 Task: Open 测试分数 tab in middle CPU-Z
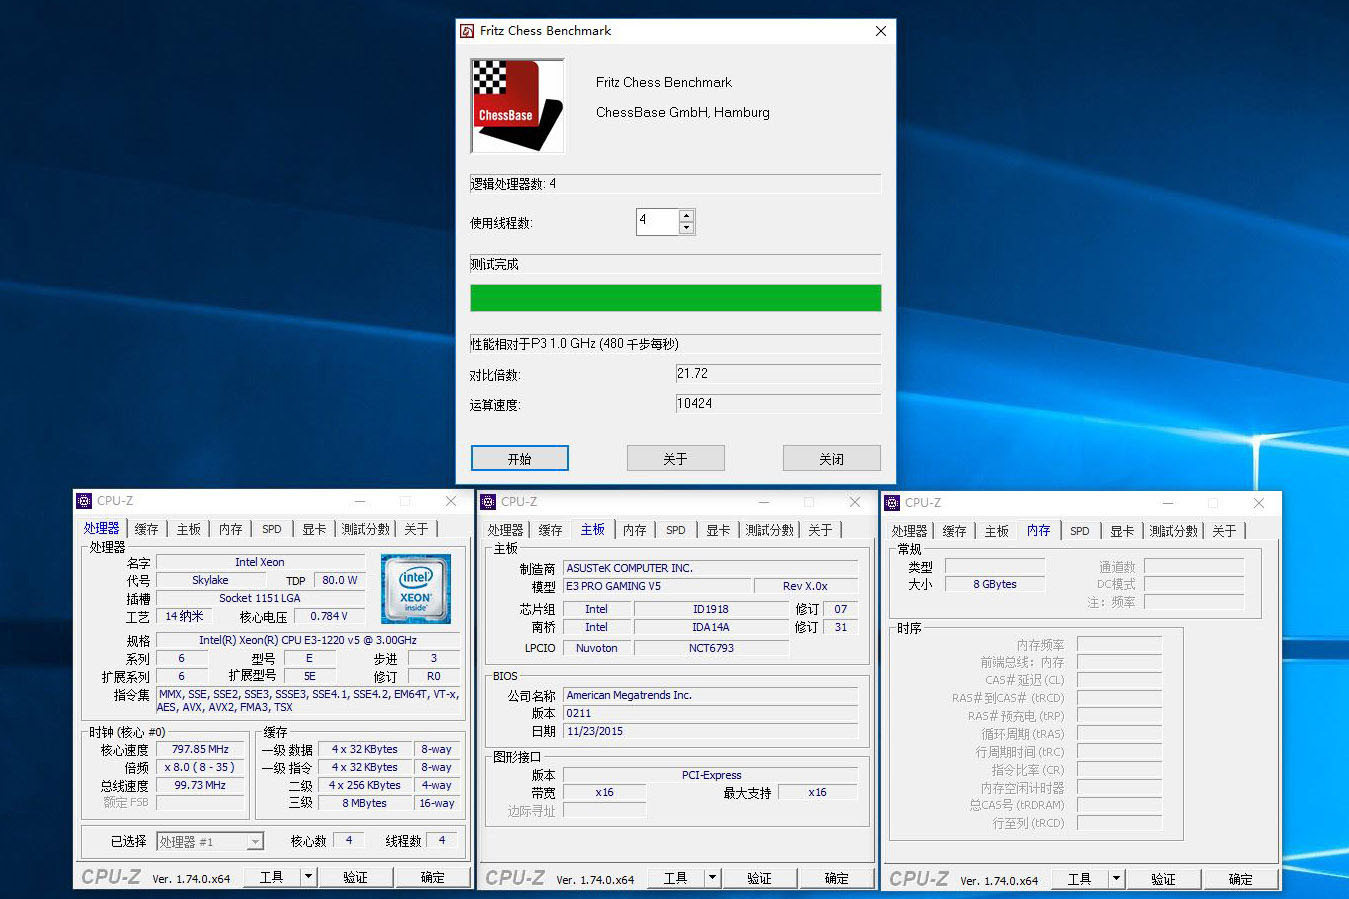click(x=770, y=530)
